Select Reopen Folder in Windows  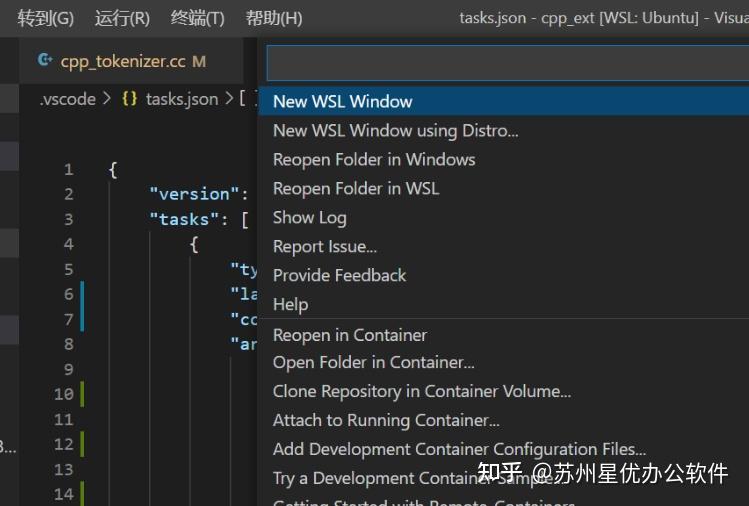374,159
